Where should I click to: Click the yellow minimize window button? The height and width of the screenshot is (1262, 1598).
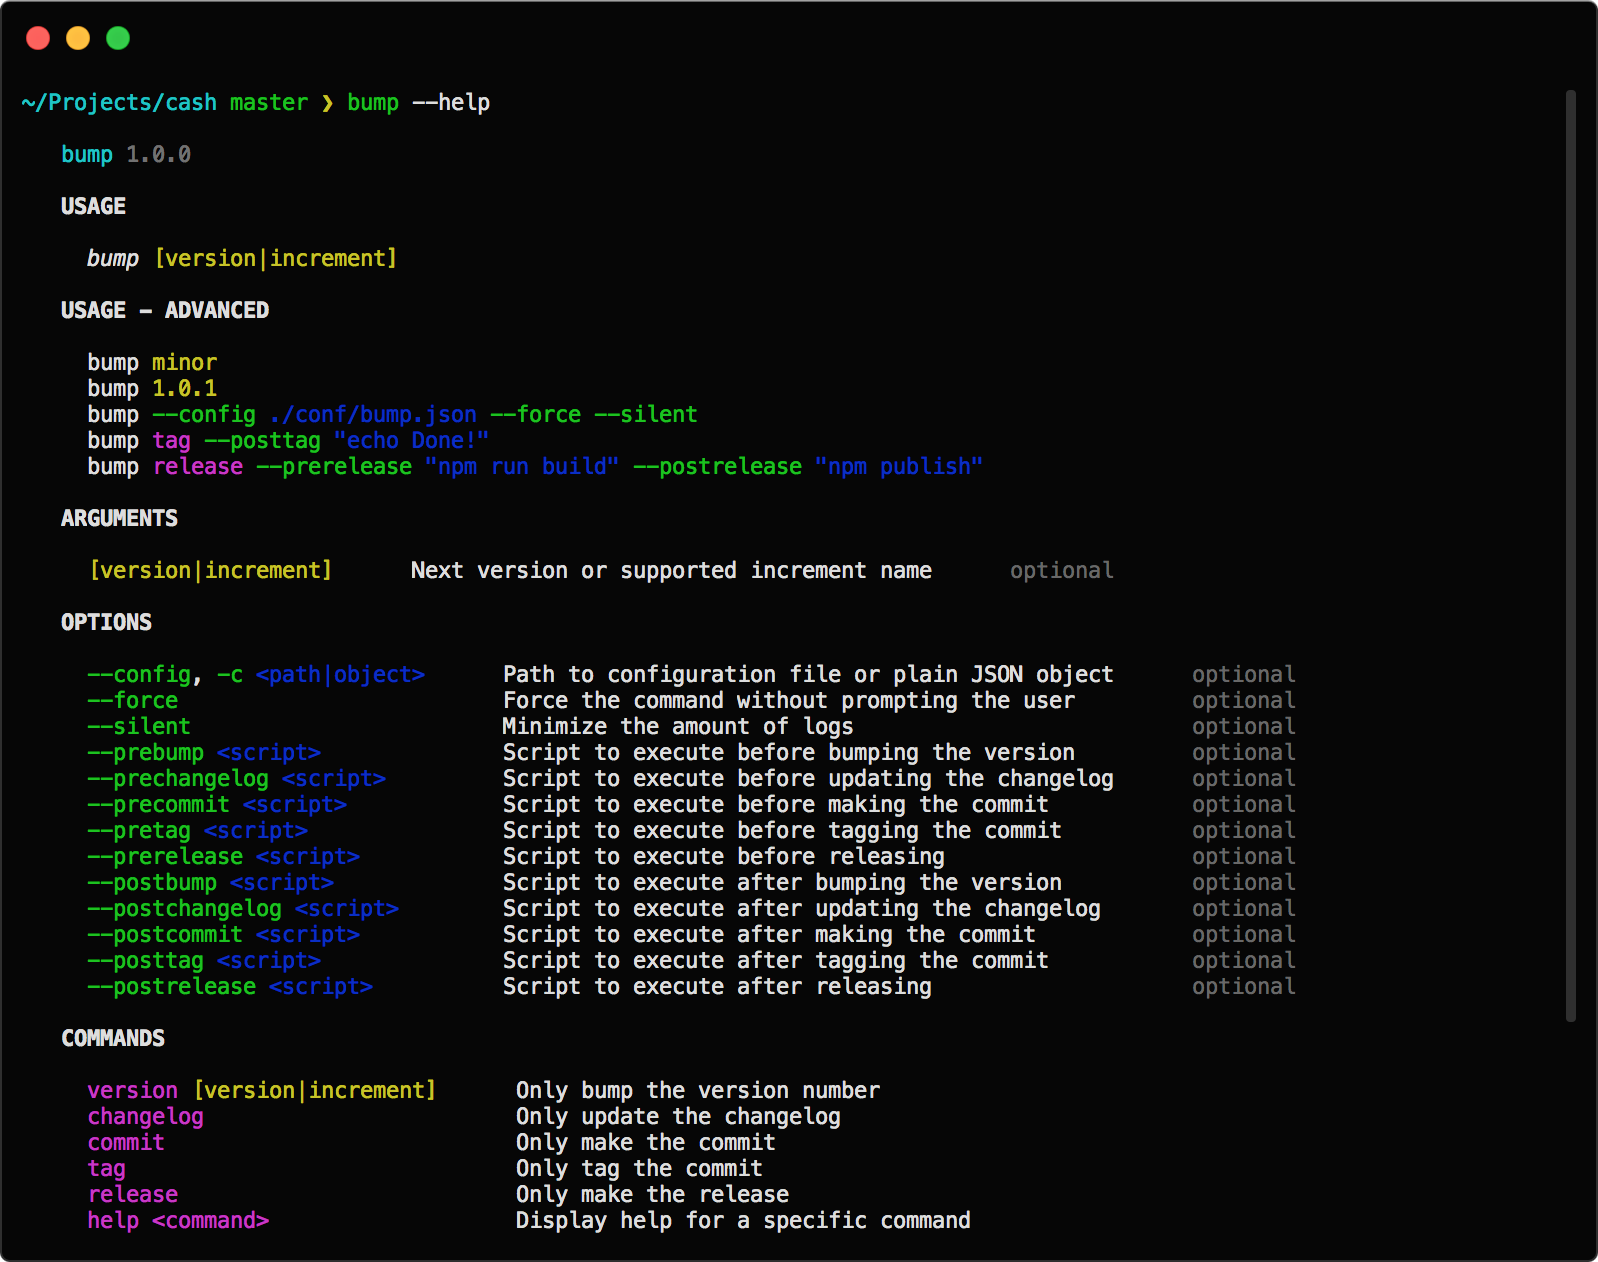coord(78,38)
